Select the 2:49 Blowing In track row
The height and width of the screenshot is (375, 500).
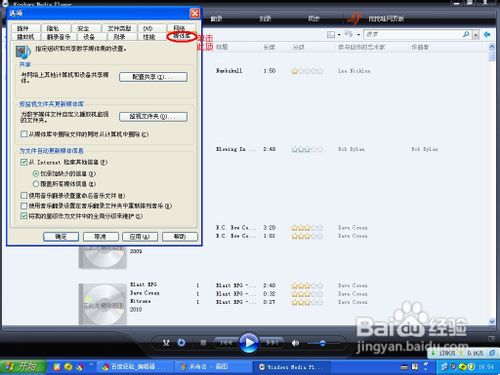327,149
